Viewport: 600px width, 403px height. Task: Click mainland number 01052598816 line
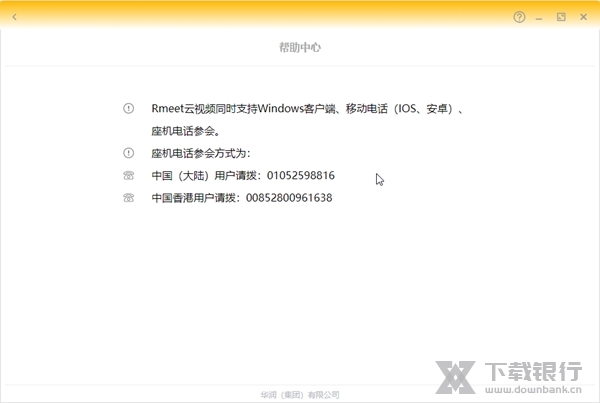click(x=243, y=175)
